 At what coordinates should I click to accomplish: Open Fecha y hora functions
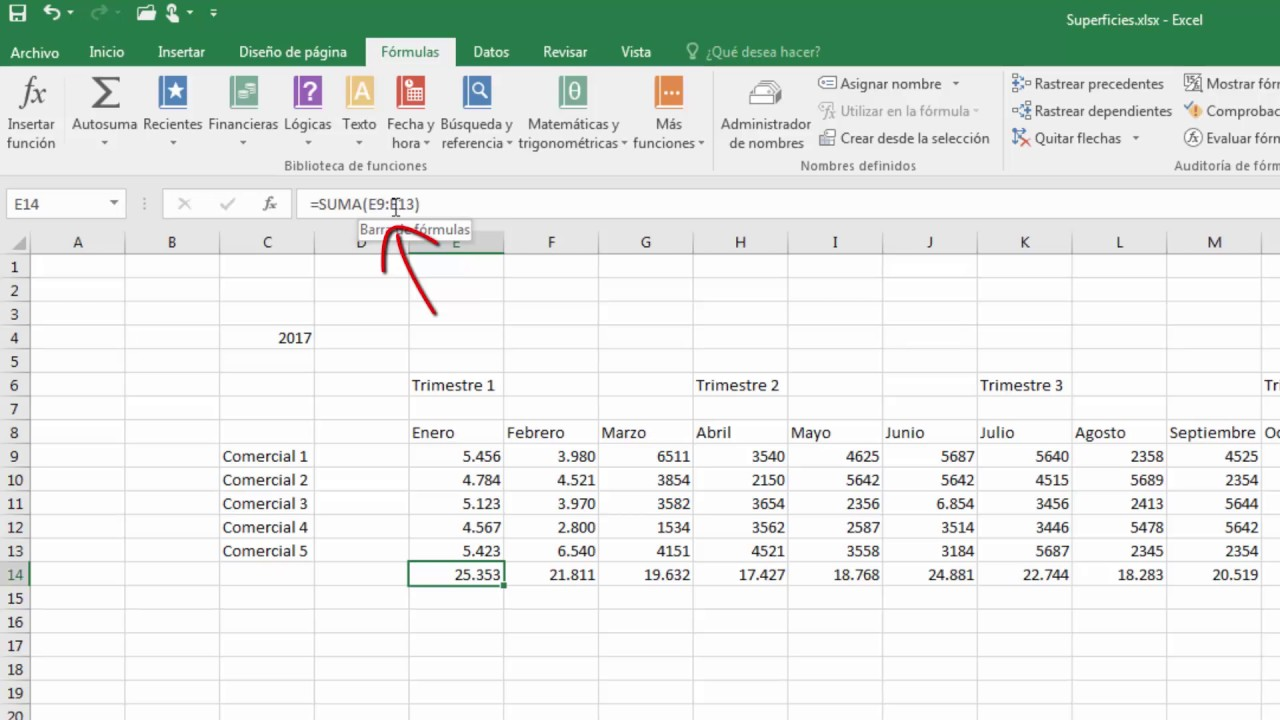pos(411,114)
